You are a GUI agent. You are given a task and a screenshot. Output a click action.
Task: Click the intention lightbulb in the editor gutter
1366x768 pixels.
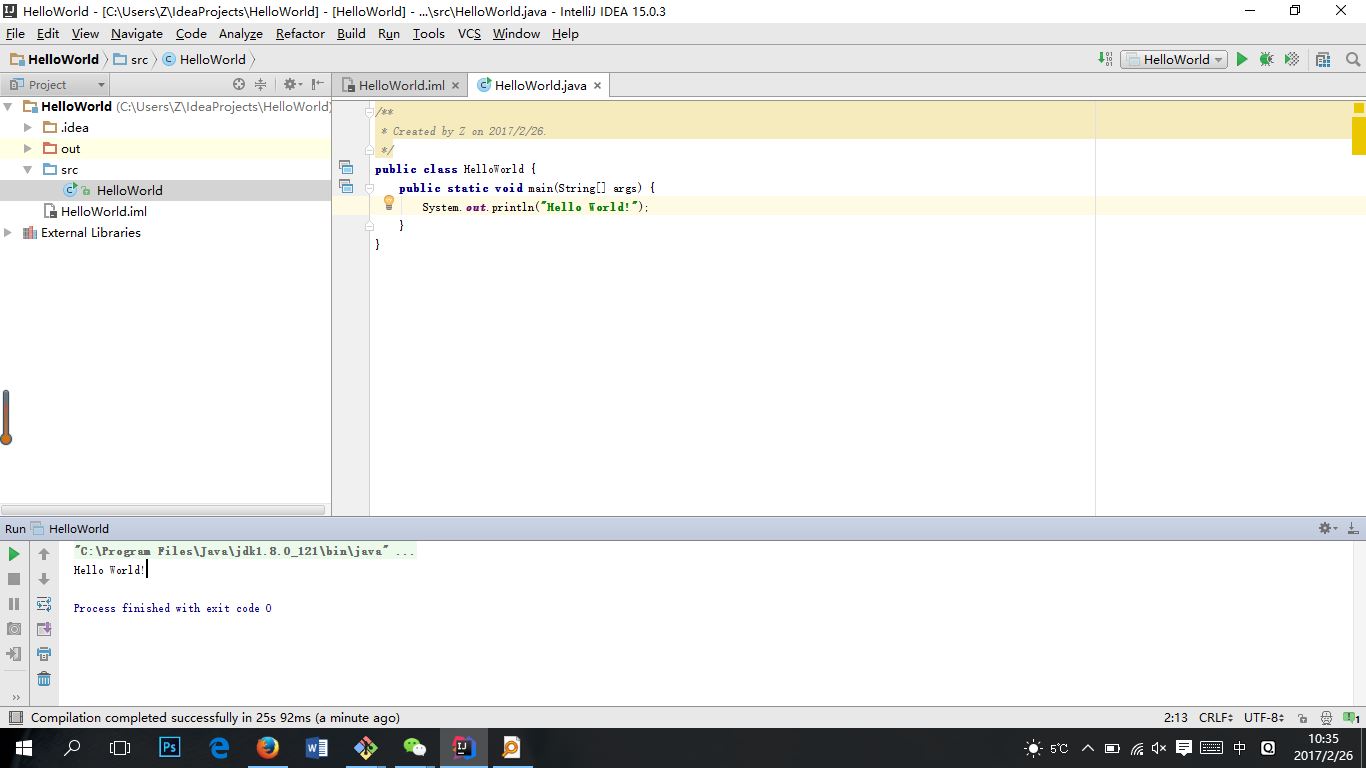pyautogui.click(x=389, y=203)
